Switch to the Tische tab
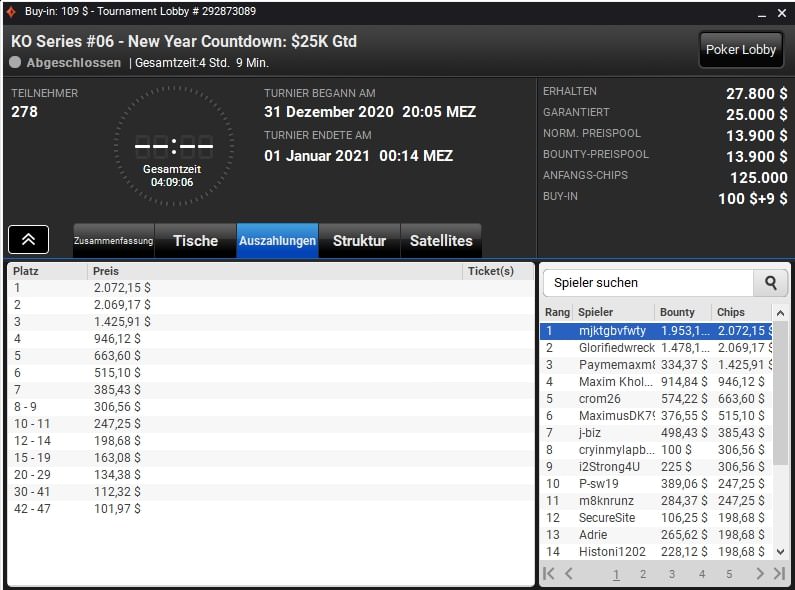Viewport: 795px width, 590px height. [195, 241]
